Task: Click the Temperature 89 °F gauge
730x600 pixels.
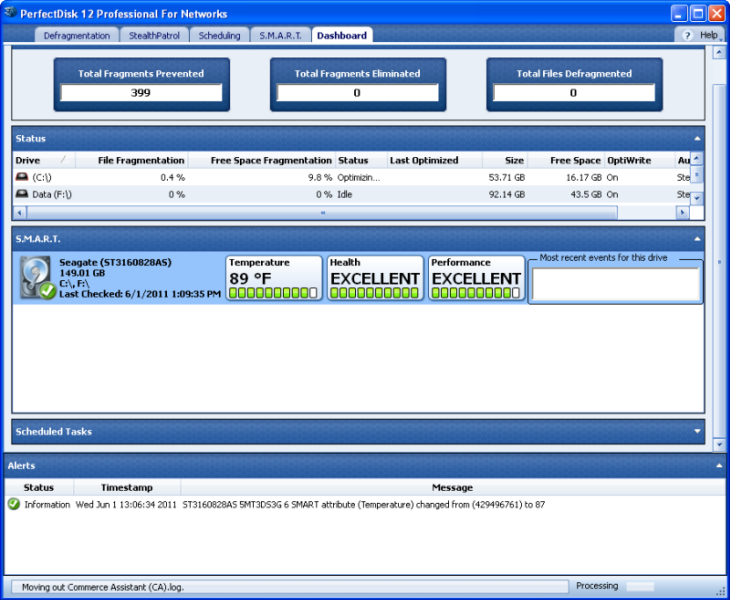Action: pyautogui.click(x=274, y=278)
